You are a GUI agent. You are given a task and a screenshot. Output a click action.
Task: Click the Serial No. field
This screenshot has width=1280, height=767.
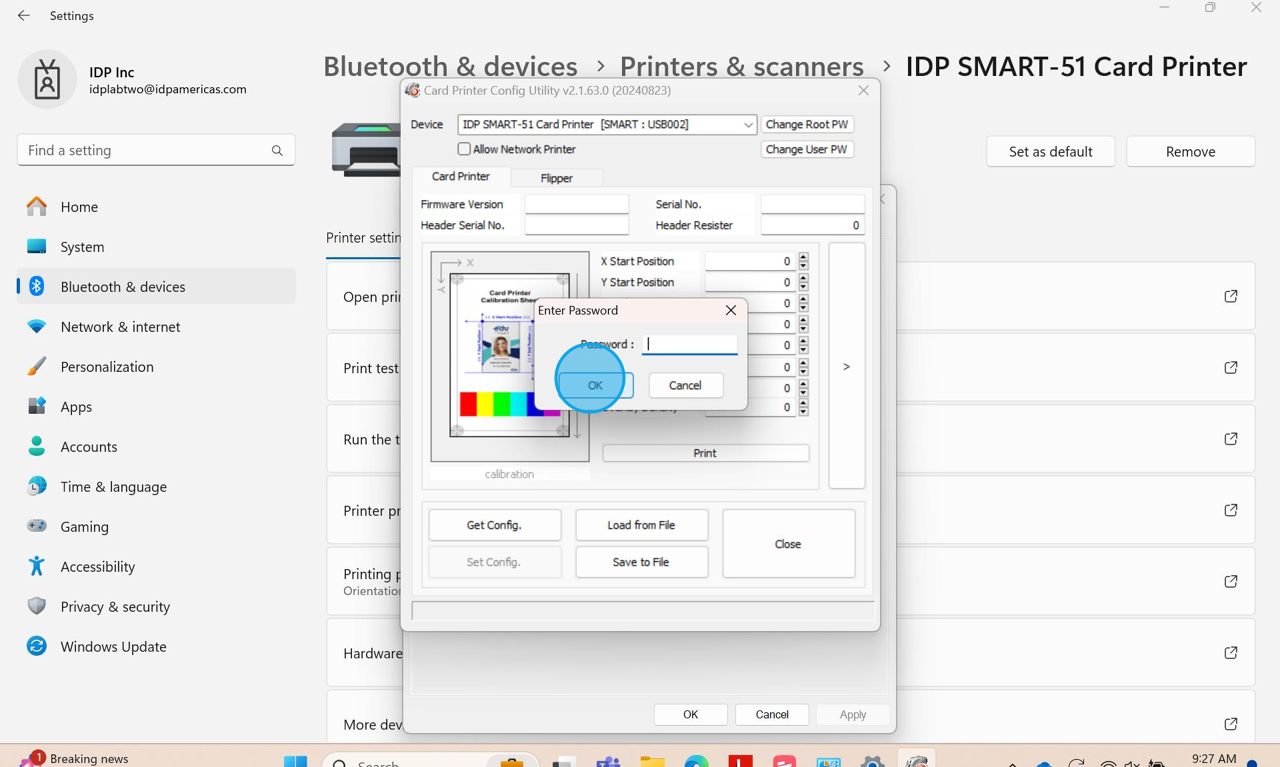pyautogui.click(x=813, y=204)
